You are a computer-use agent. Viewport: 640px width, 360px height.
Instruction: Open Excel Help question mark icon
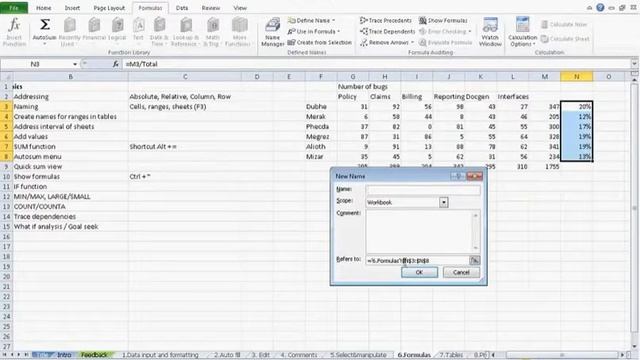600,7
